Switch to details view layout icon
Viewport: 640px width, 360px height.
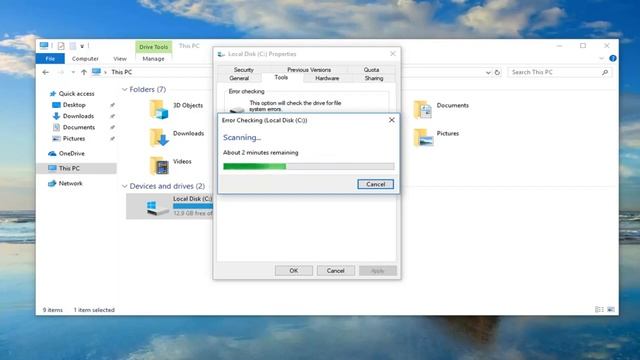599,310
